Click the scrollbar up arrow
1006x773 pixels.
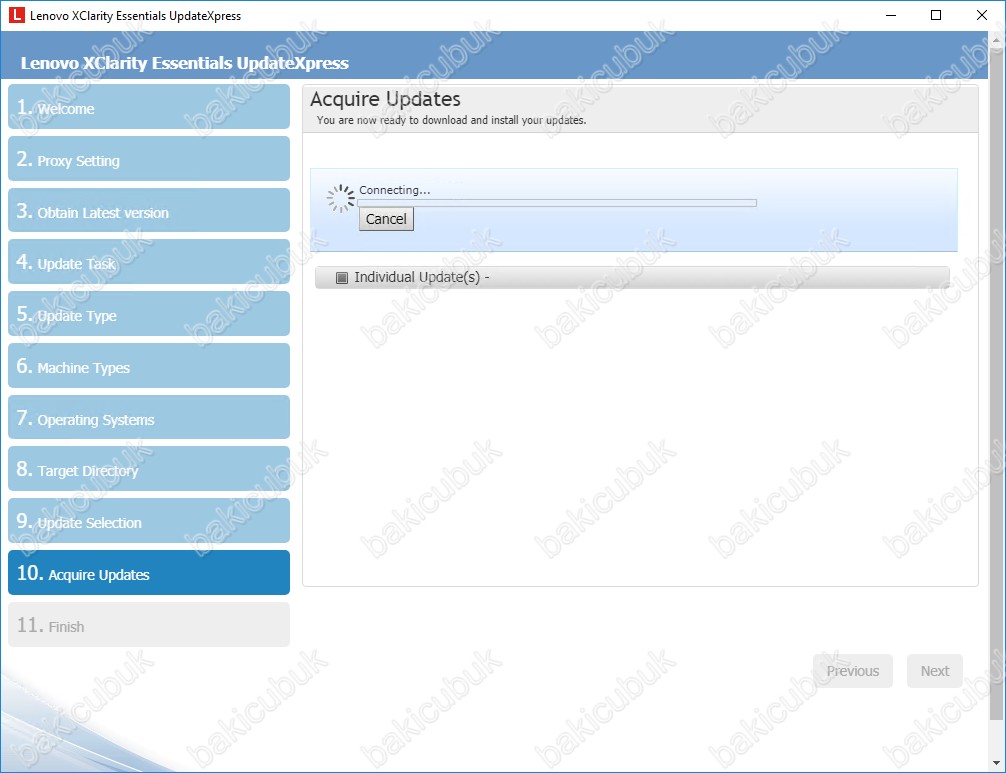point(996,39)
